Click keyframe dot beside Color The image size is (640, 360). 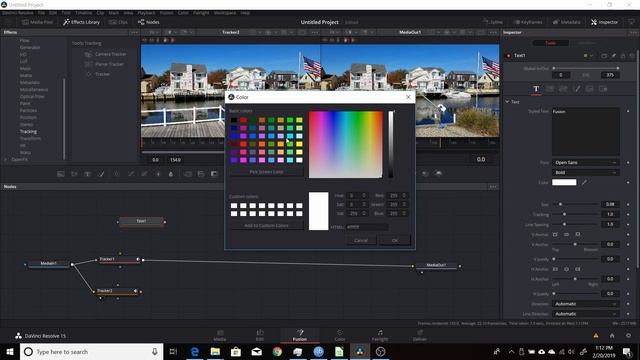[x=628, y=182]
